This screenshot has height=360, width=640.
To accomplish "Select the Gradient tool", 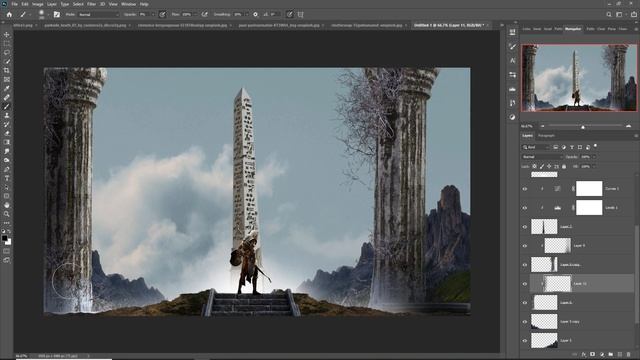I will (7, 142).
